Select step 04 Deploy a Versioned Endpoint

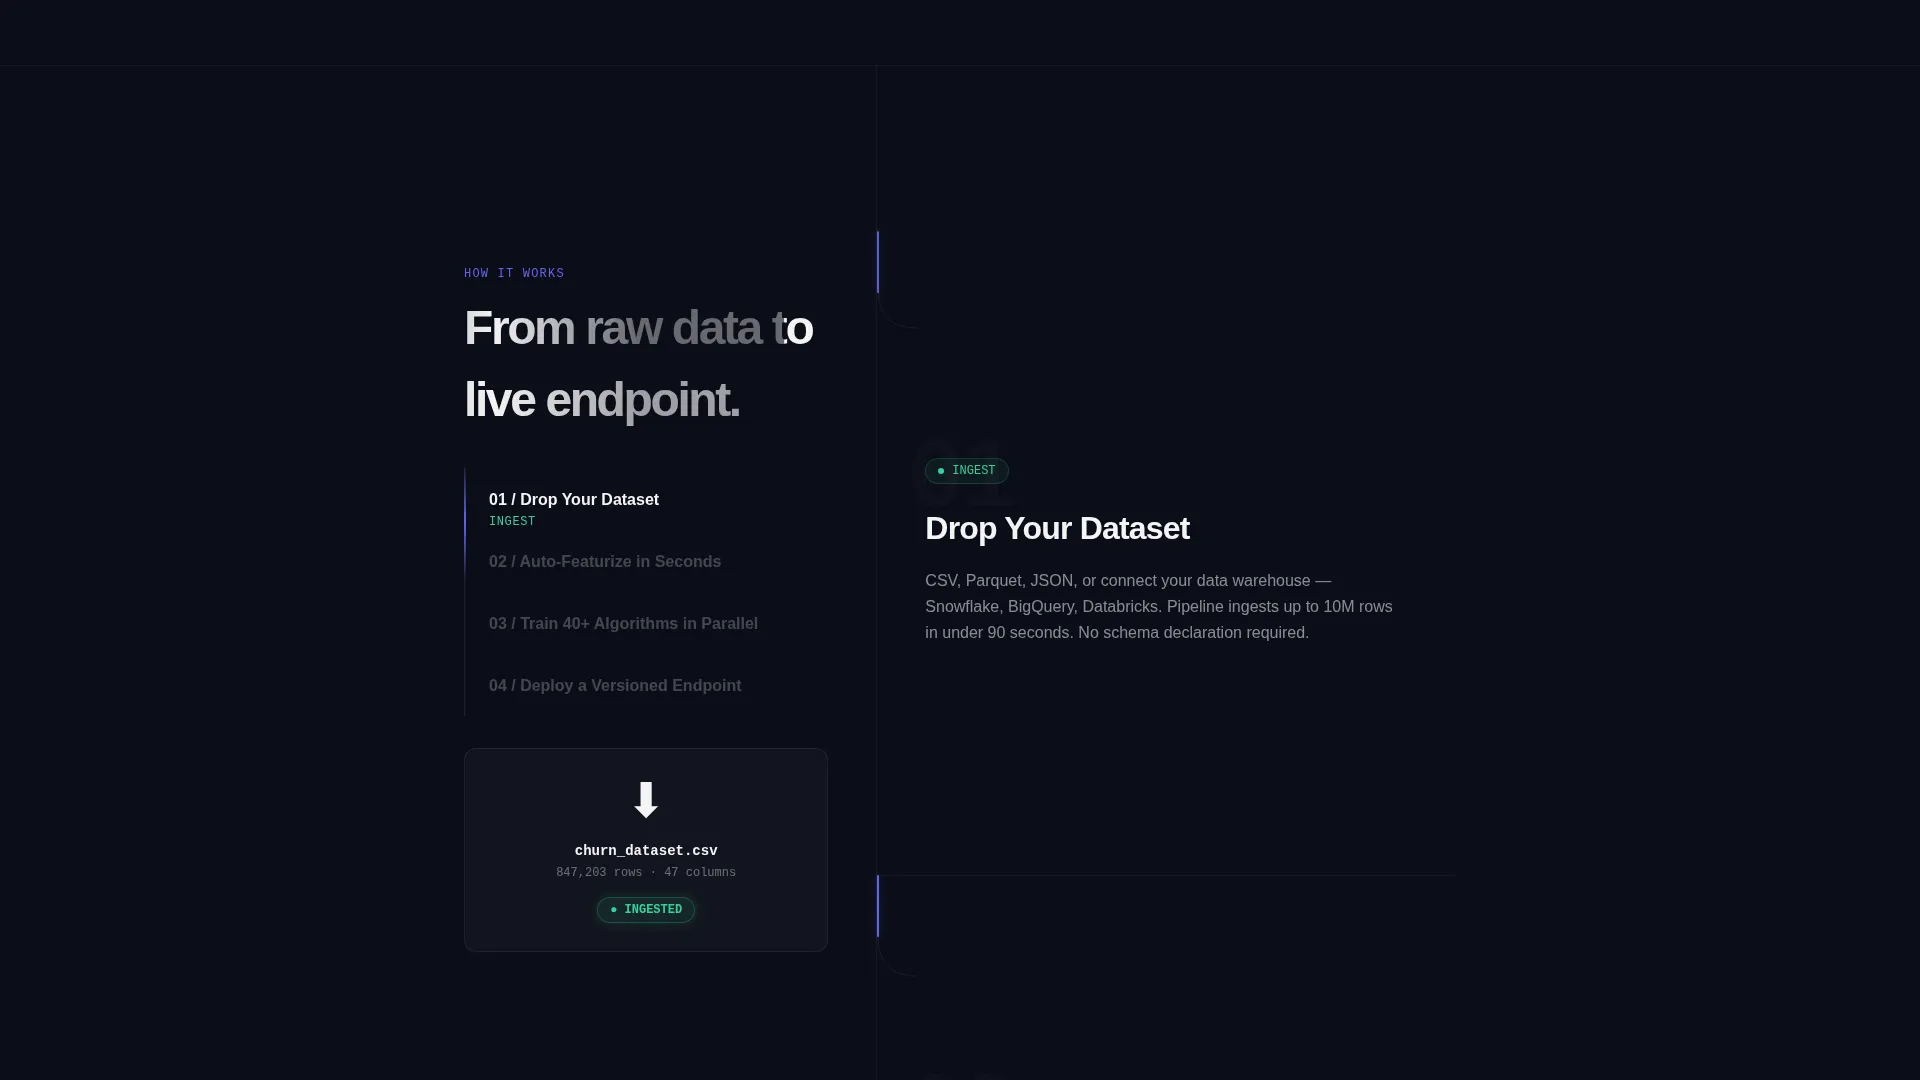[614, 686]
